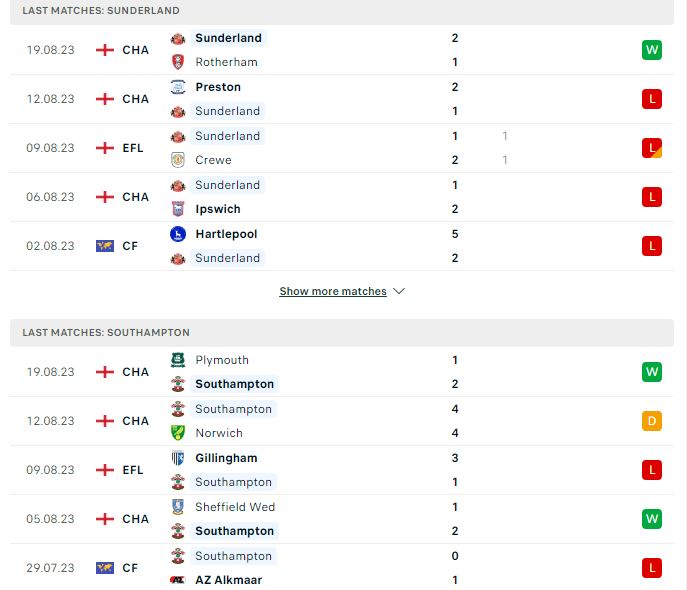Screen dimensions: 687x590
Task: Click the Norwich club crest icon
Action: [x=178, y=433]
